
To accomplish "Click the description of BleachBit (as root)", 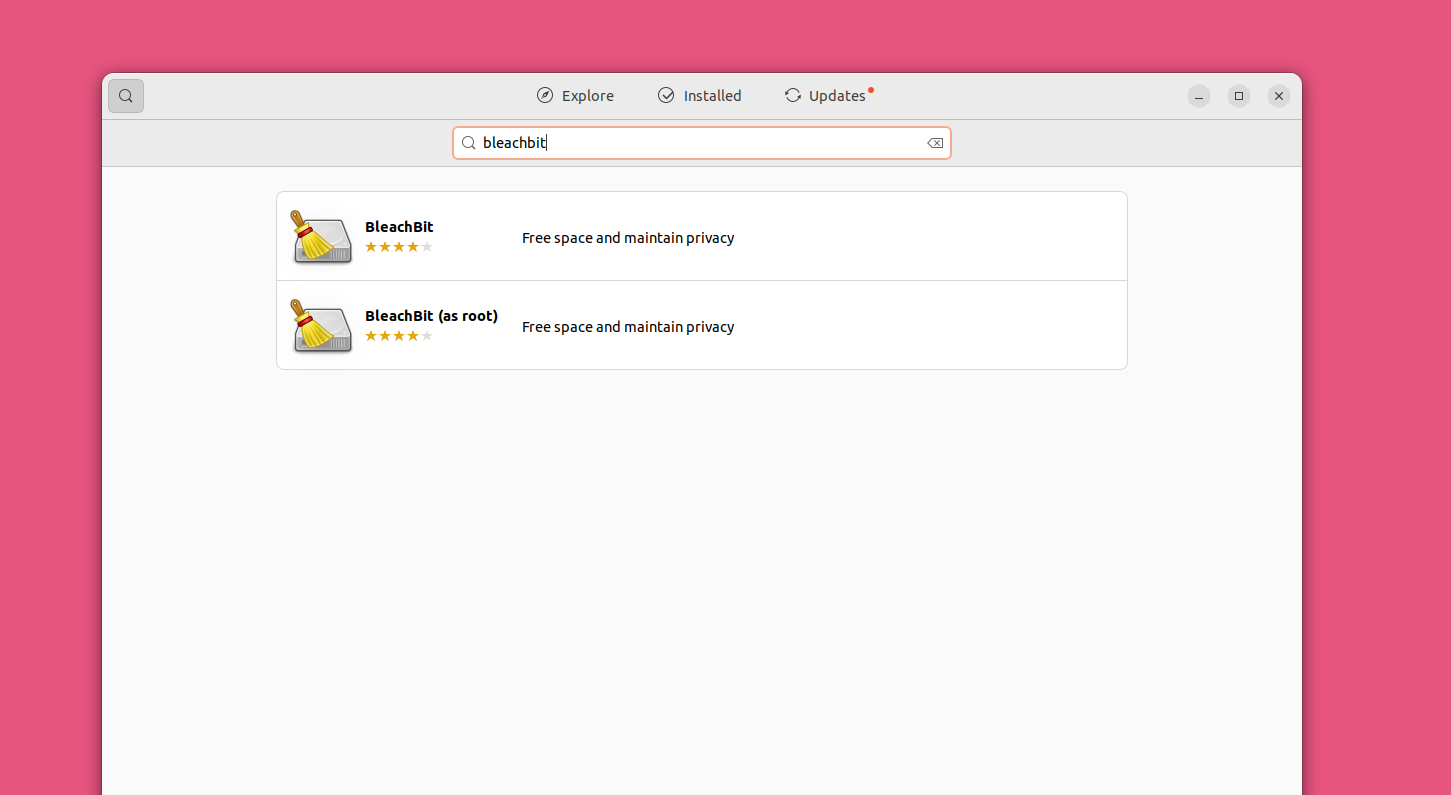I will (628, 327).
